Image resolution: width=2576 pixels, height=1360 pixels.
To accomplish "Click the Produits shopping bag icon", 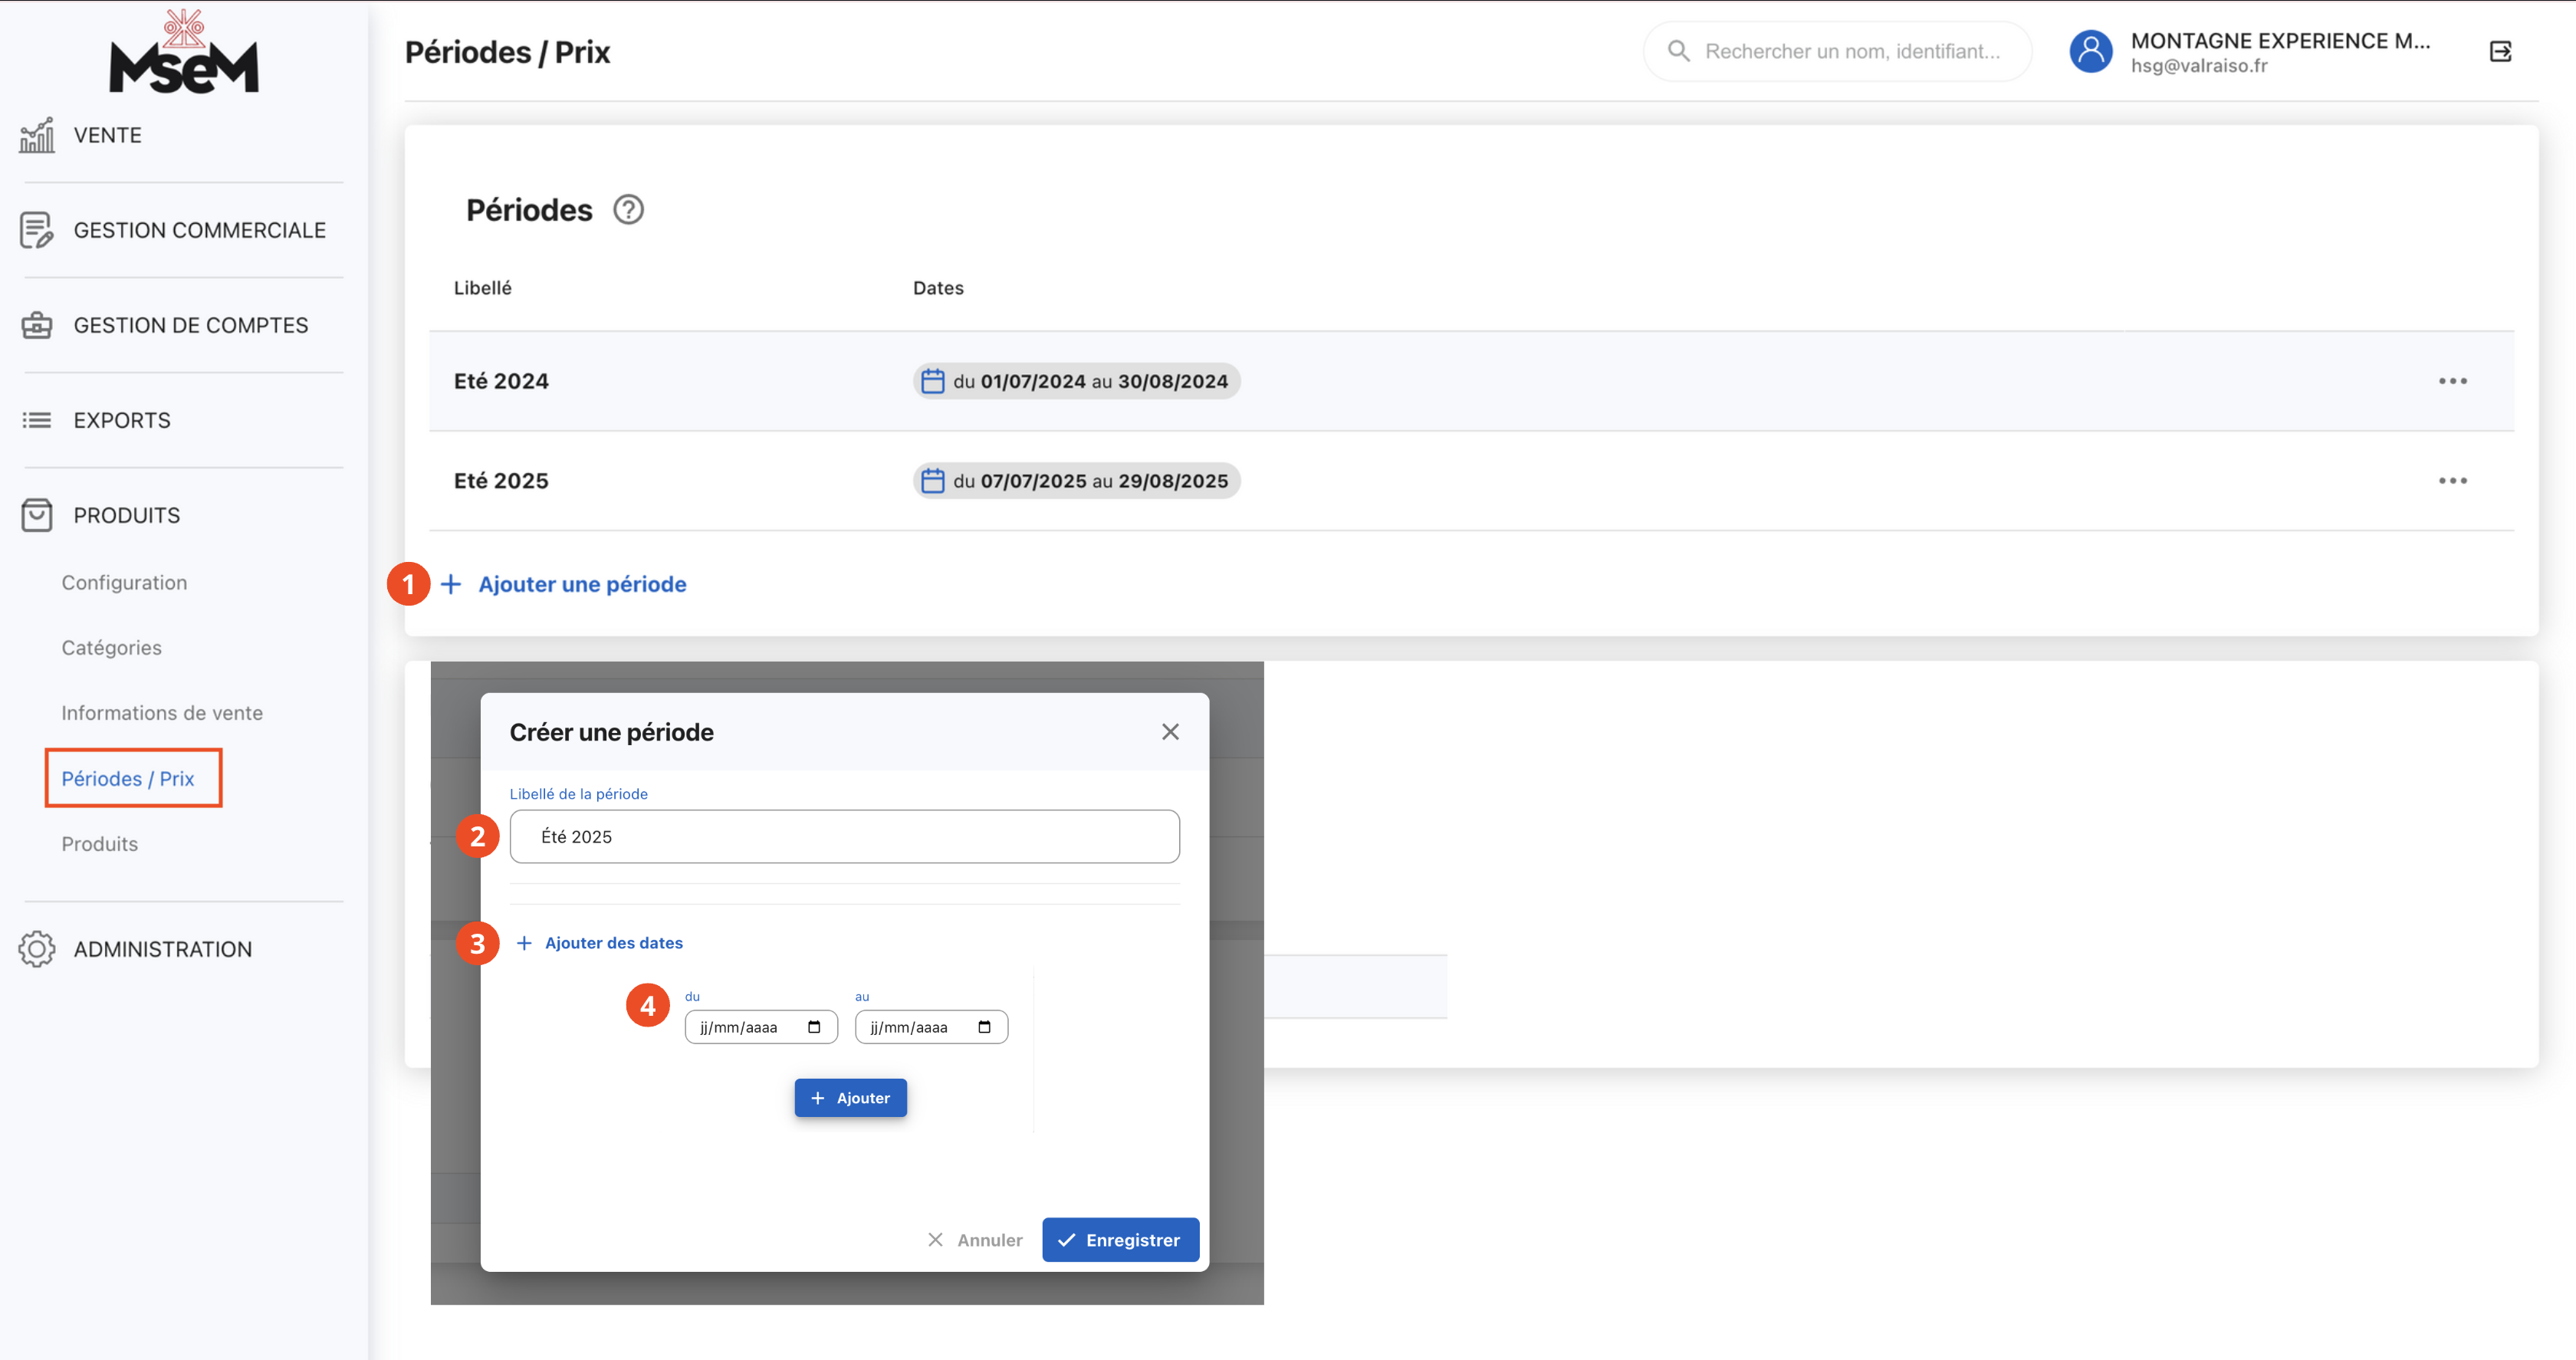I will tap(37, 515).
